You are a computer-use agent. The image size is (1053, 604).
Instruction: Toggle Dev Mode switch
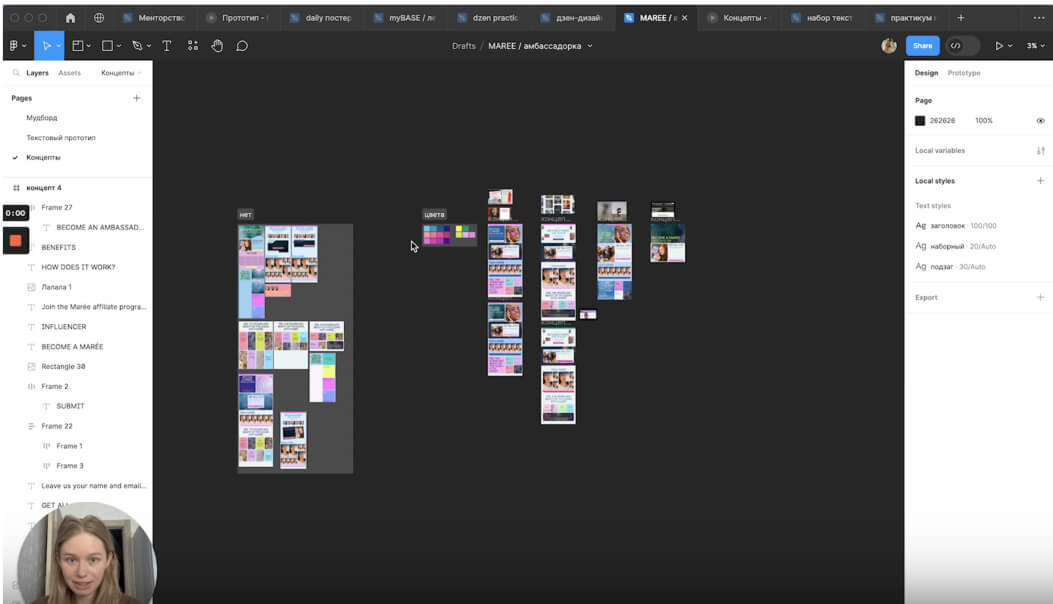(962, 46)
